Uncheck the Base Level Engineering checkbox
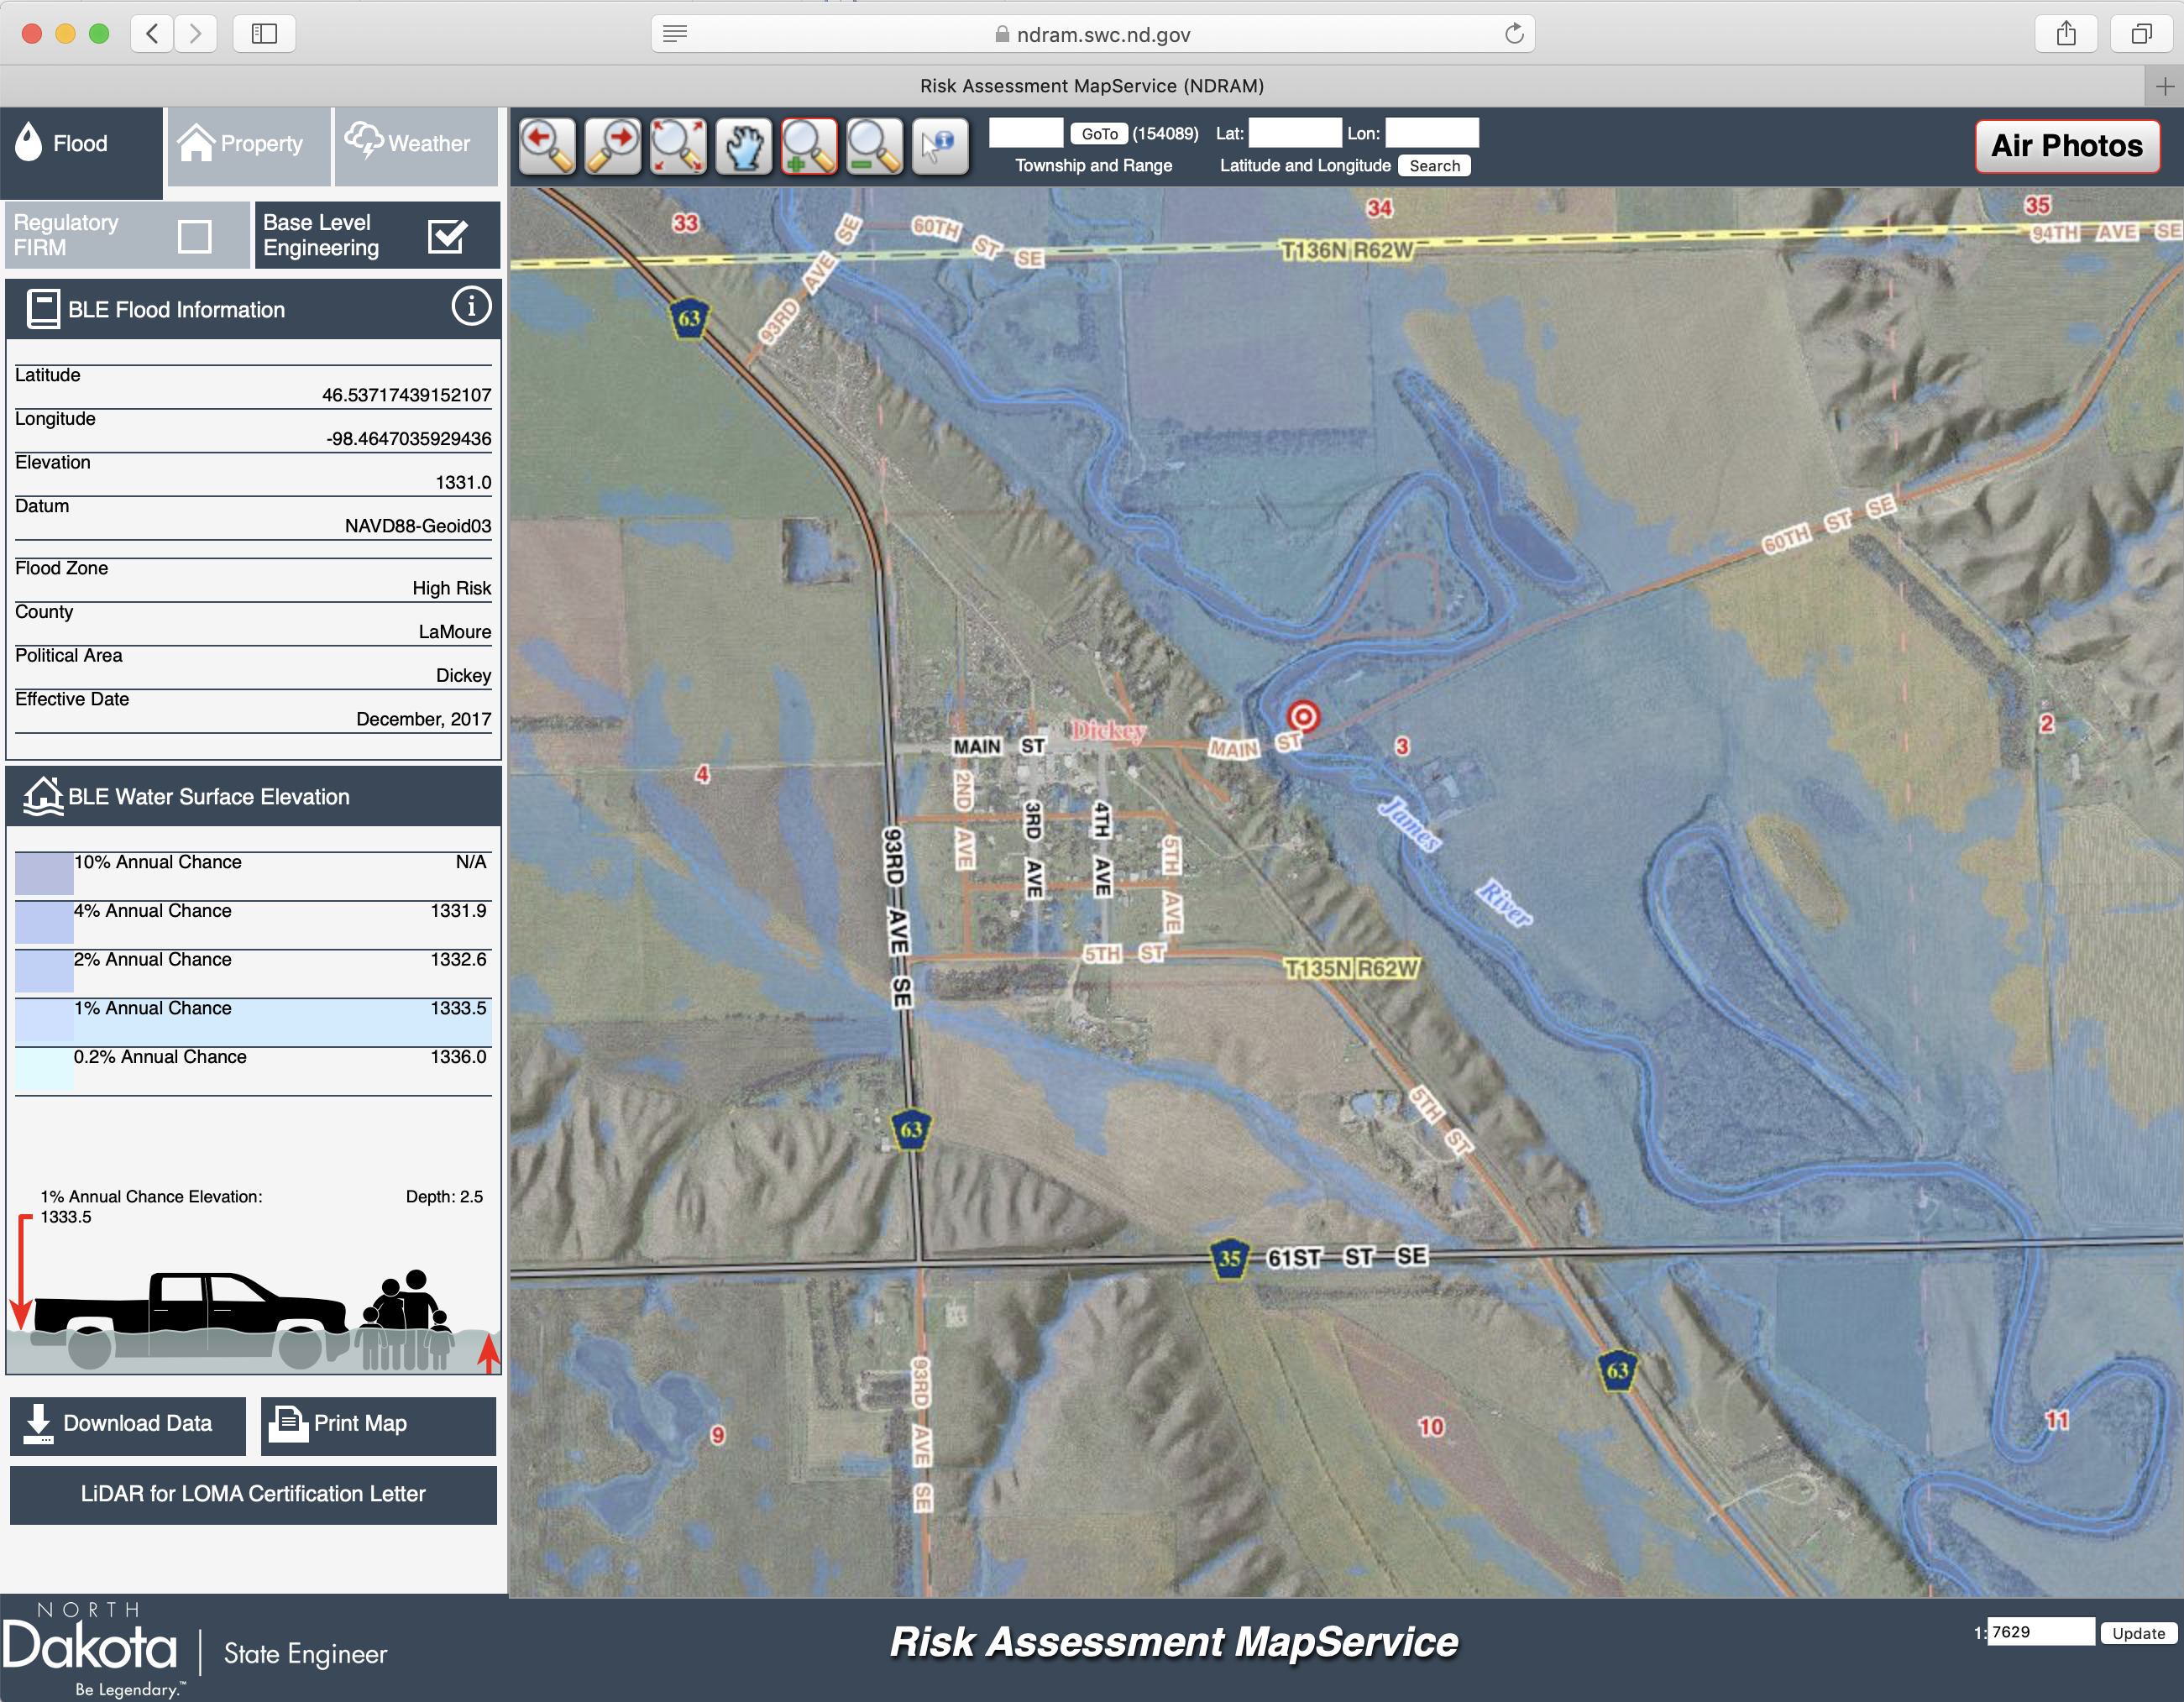 [446, 236]
